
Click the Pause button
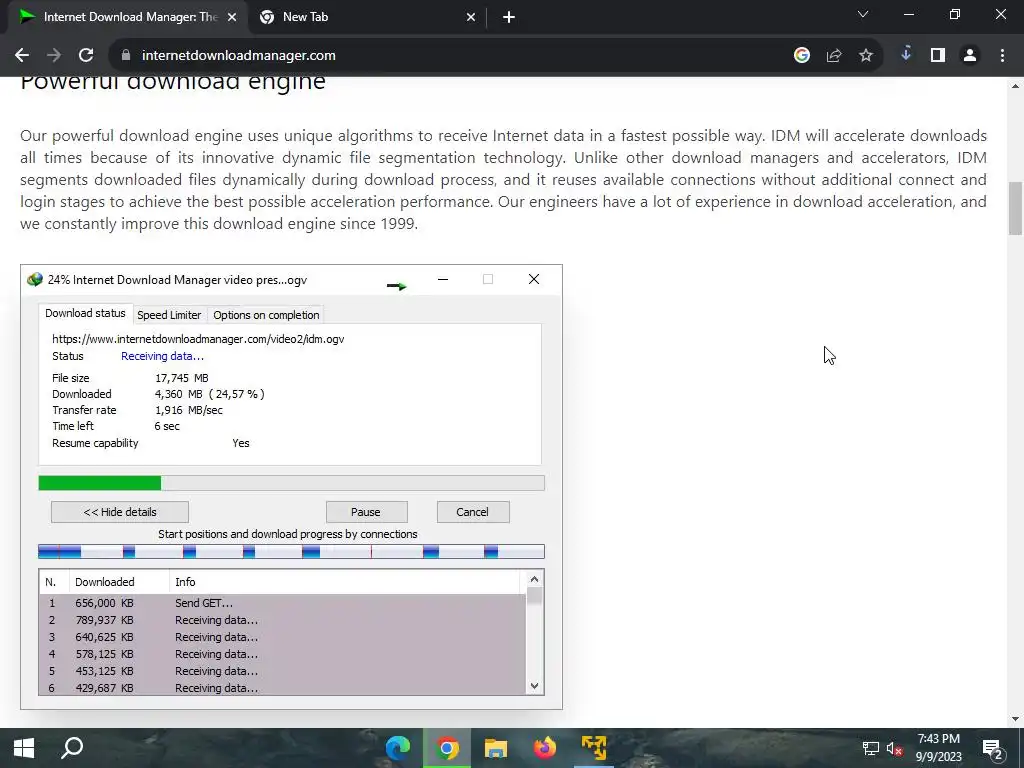(x=366, y=512)
